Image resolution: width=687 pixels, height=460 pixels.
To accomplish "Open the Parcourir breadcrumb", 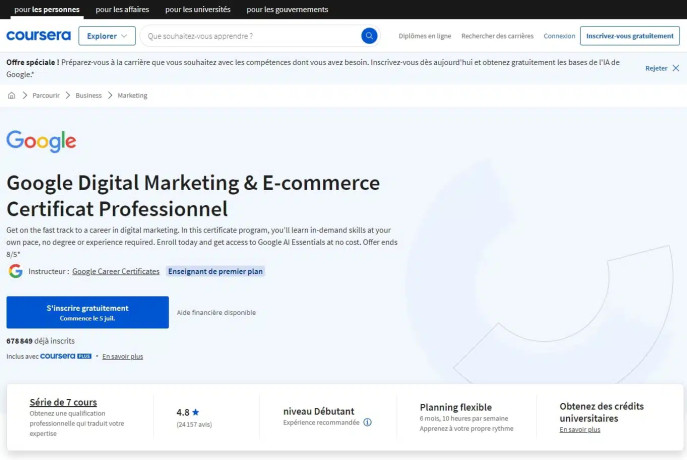I will [x=46, y=96].
